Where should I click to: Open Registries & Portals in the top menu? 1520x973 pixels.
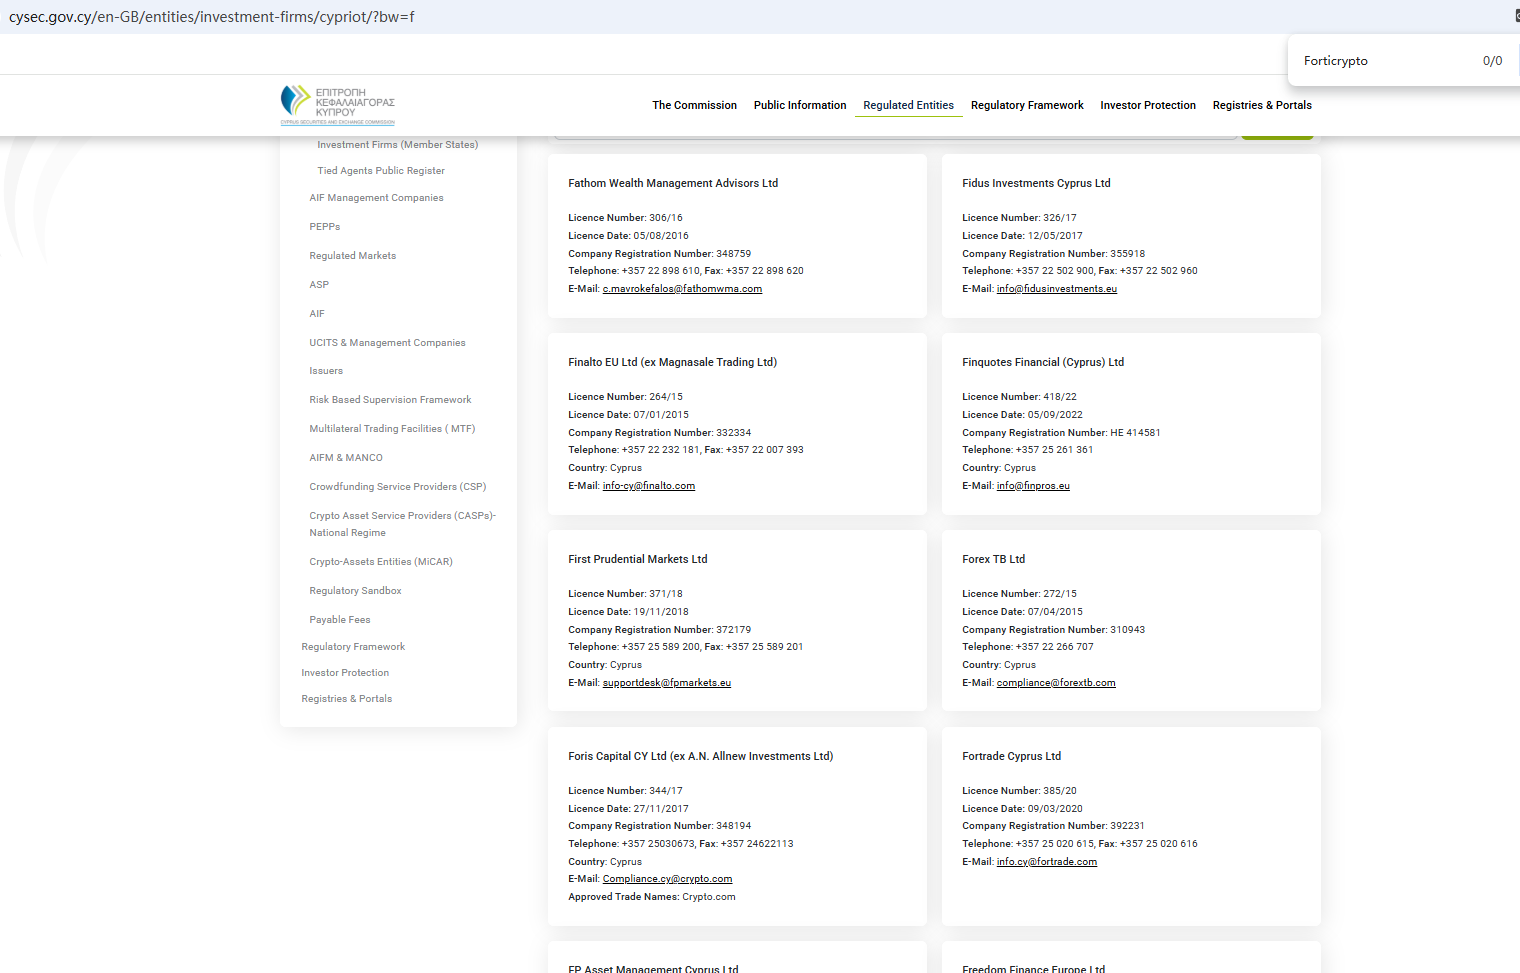pos(1261,105)
